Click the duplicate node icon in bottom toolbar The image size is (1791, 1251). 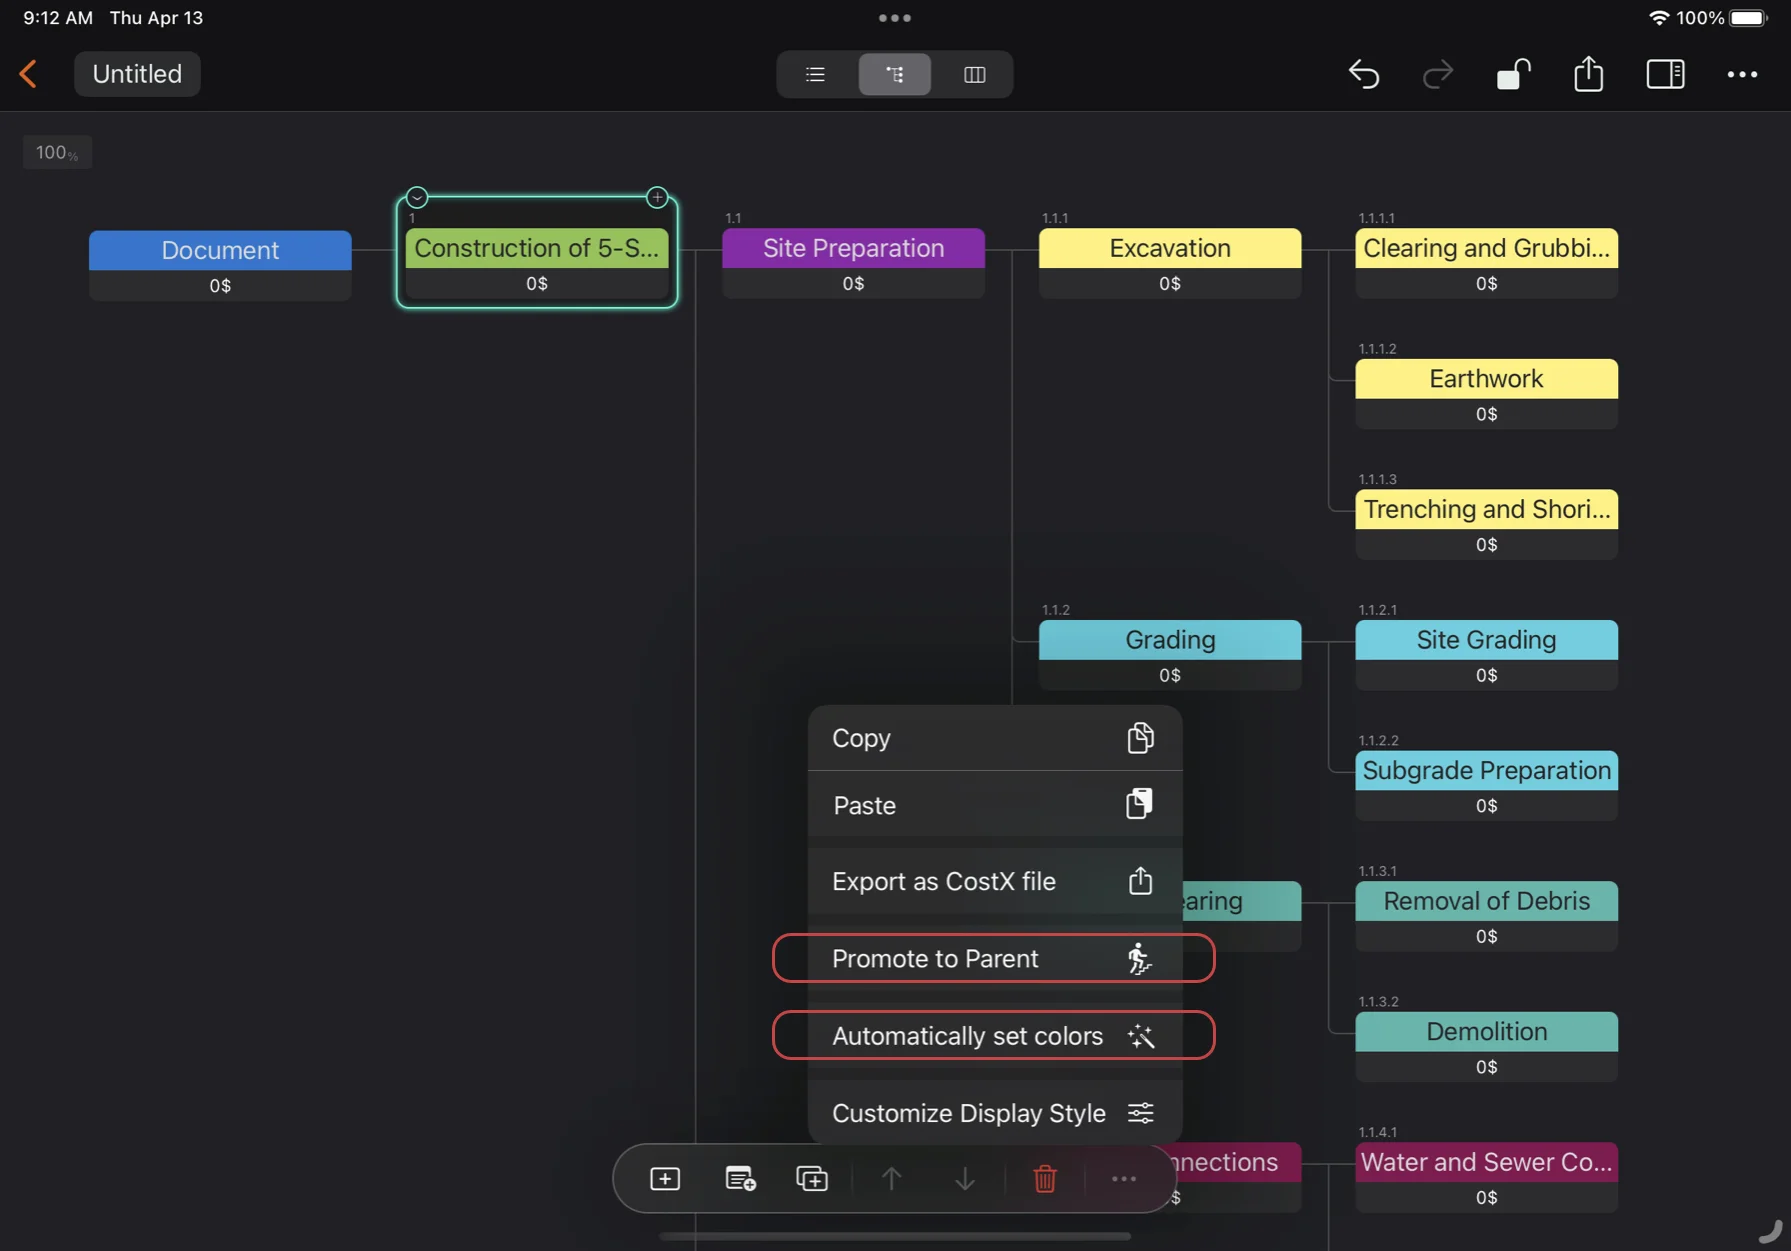[x=812, y=1179]
